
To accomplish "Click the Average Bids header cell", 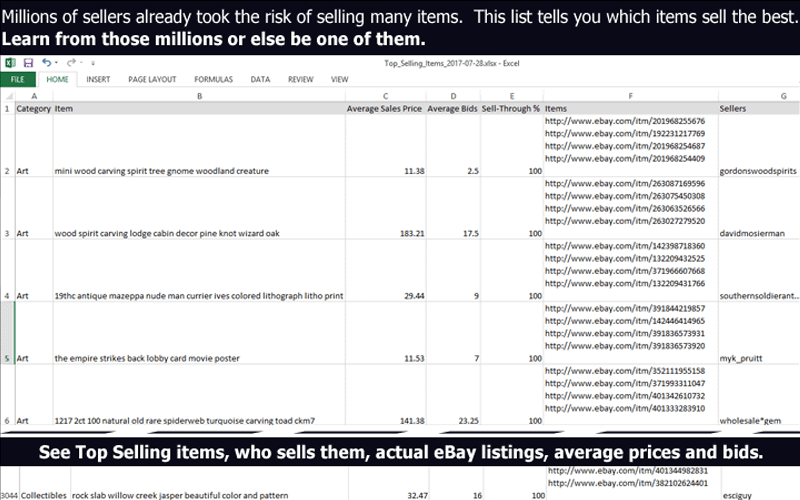I will pos(453,109).
